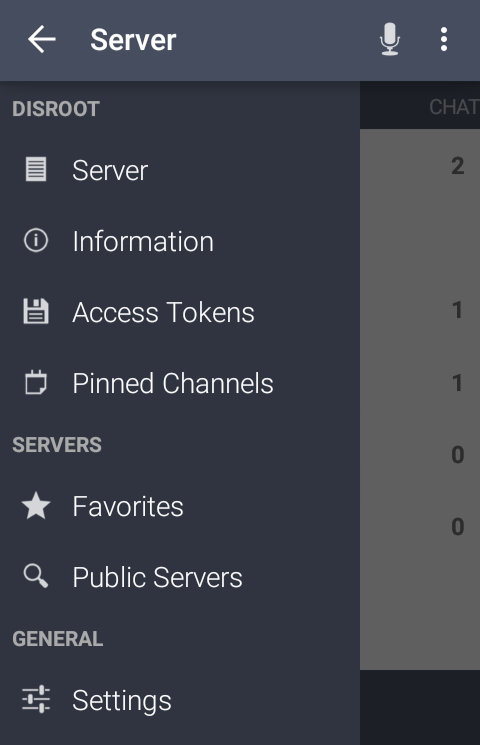480x745 pixels.
Task: Tap the Server title in header
Action: pos(133,39)
